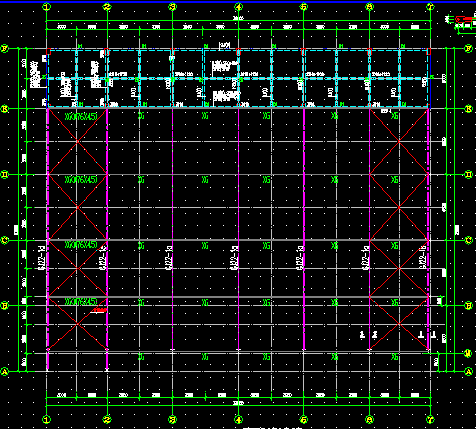
Task: Select top grid bubble for axis 4
Action: tap(238, 6)
